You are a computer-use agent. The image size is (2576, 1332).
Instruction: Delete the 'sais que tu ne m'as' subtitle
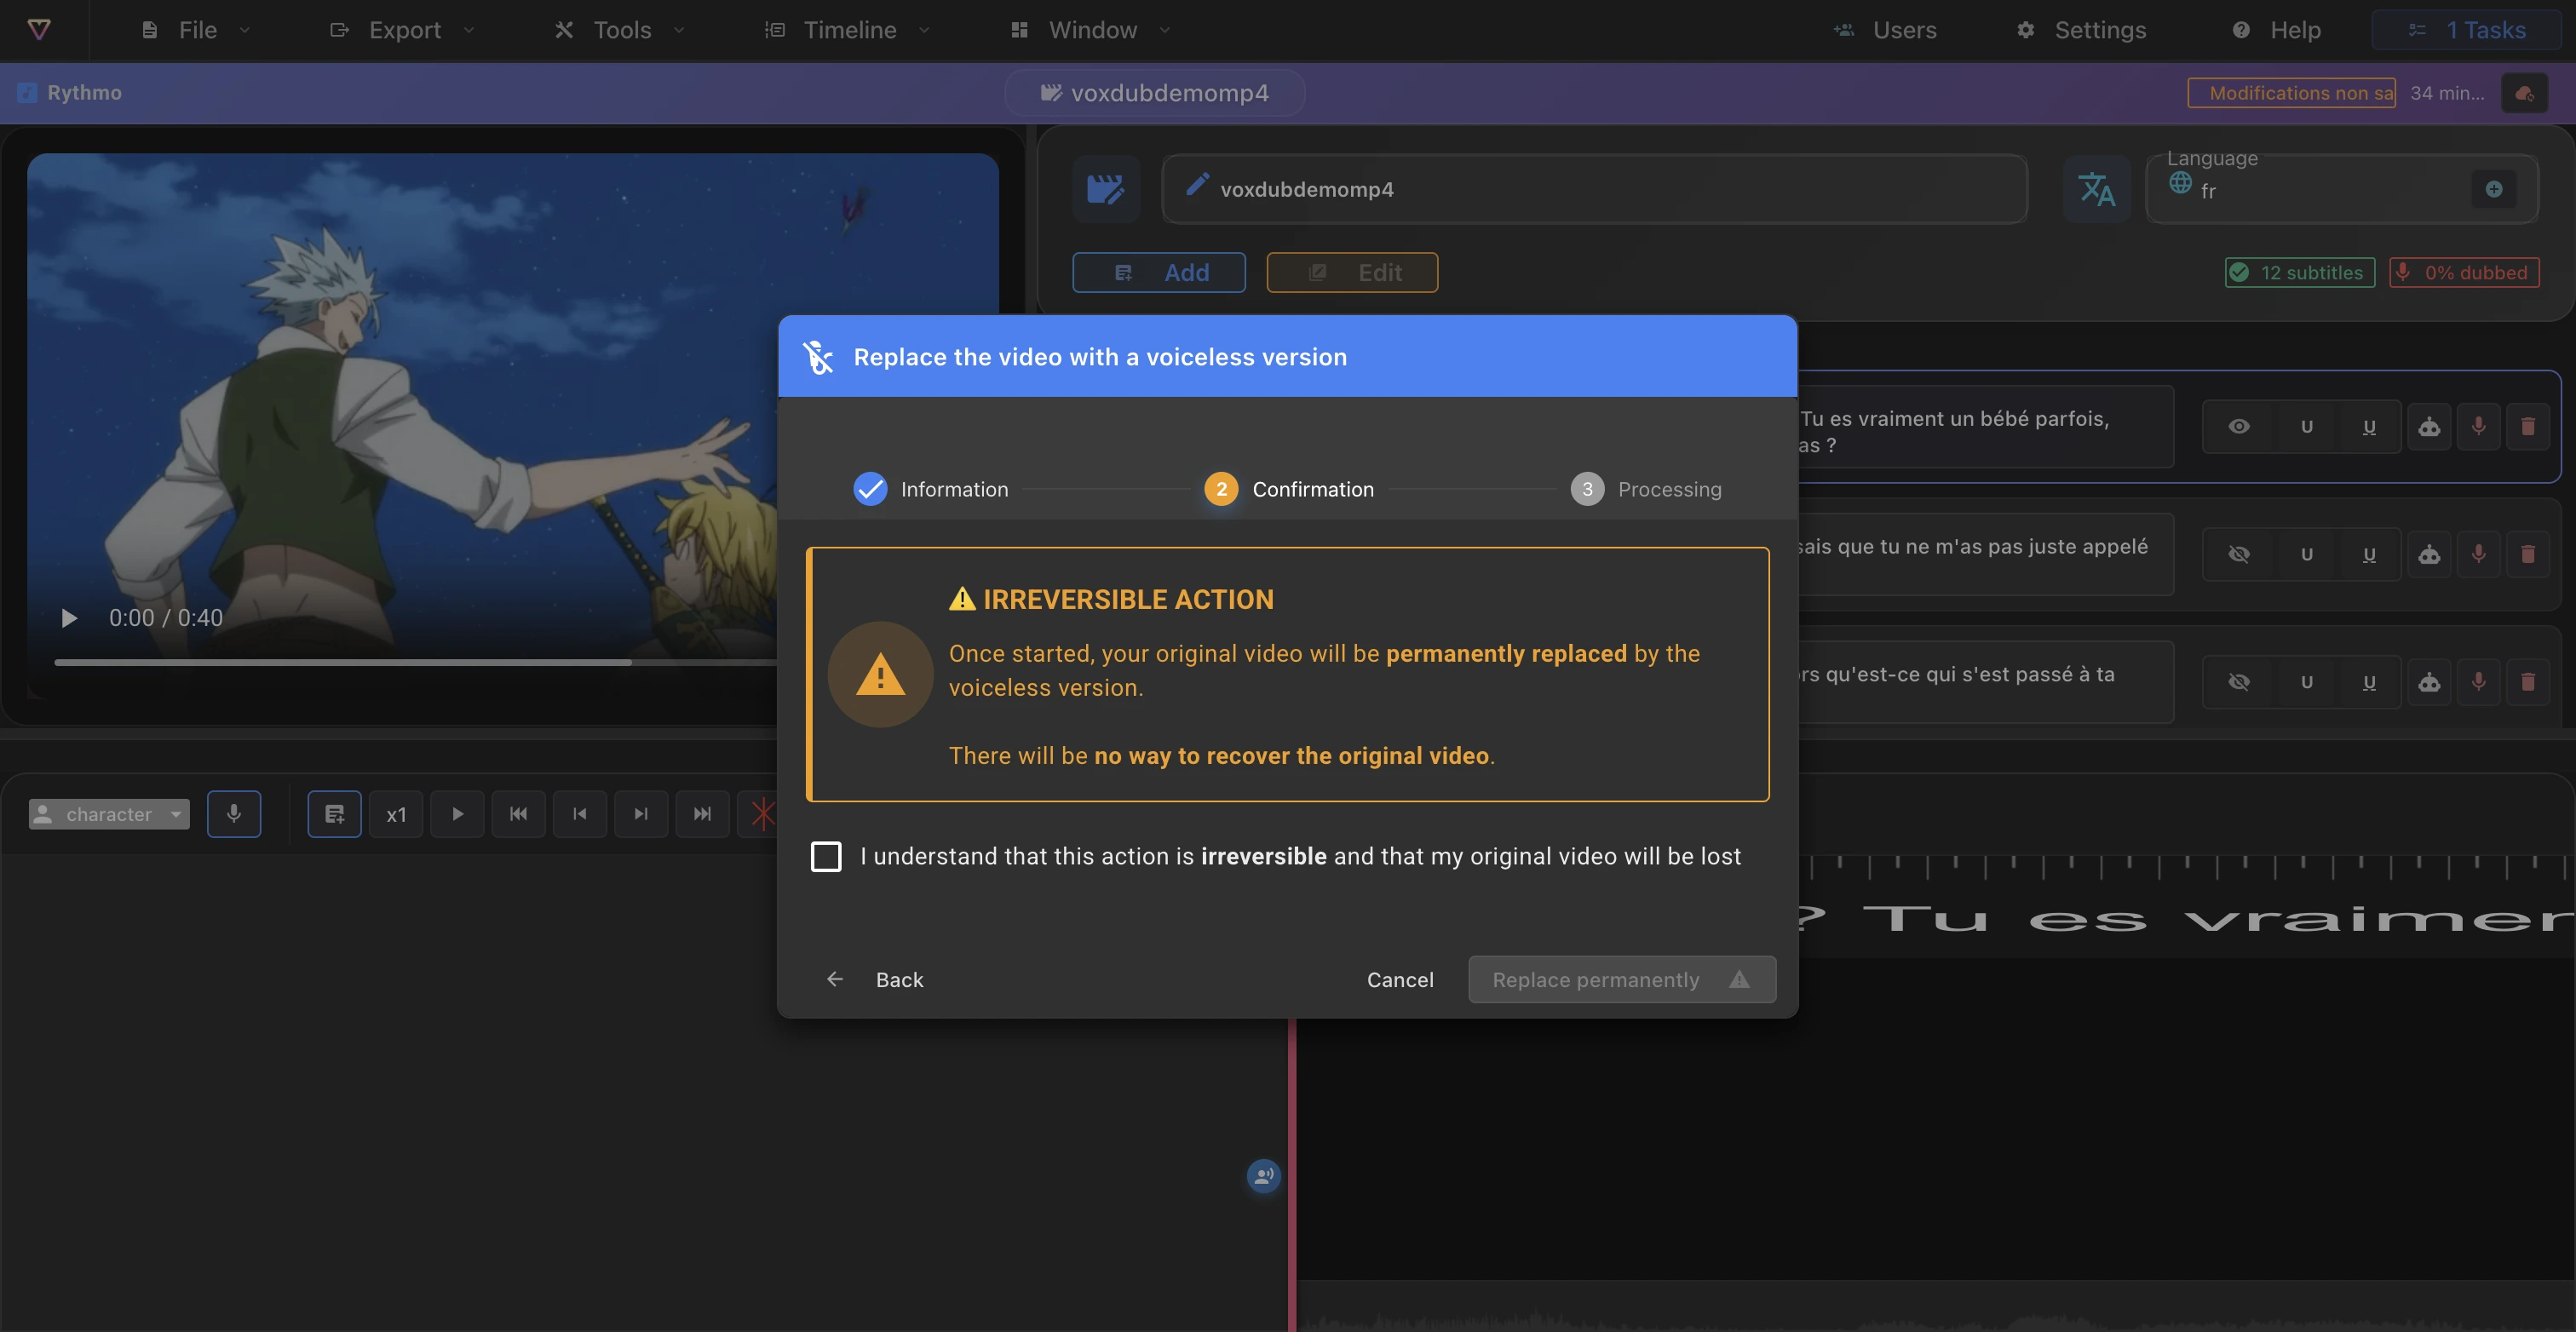pos(2528,554)
